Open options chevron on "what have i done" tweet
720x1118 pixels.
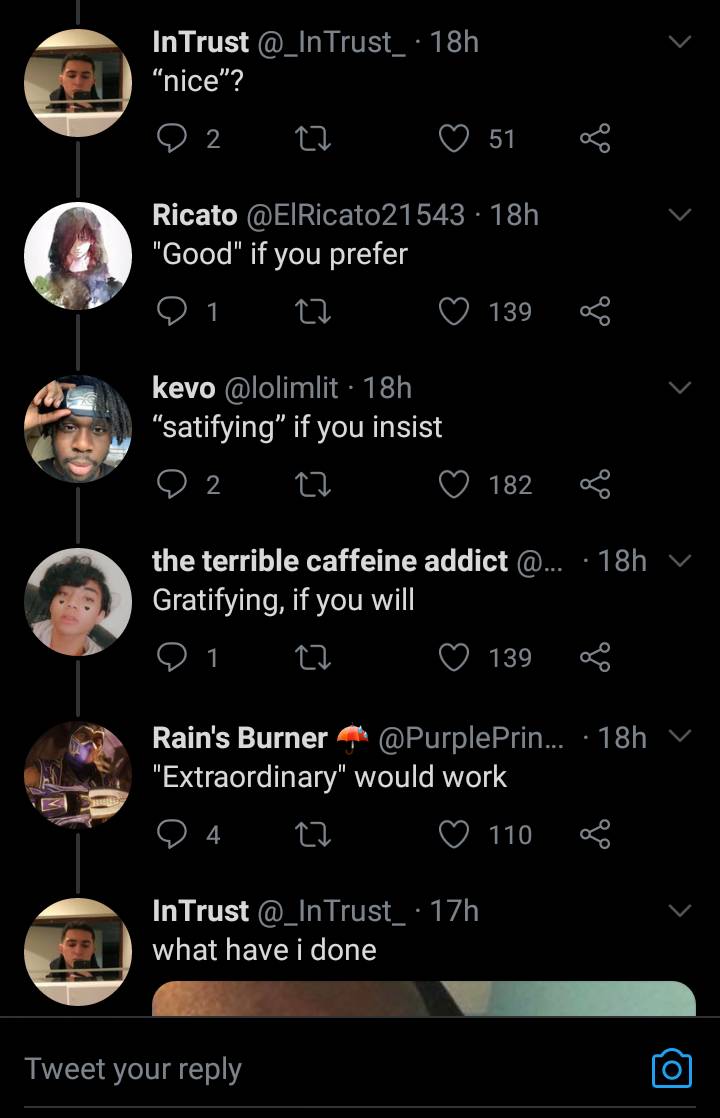[x=679, y=911]
